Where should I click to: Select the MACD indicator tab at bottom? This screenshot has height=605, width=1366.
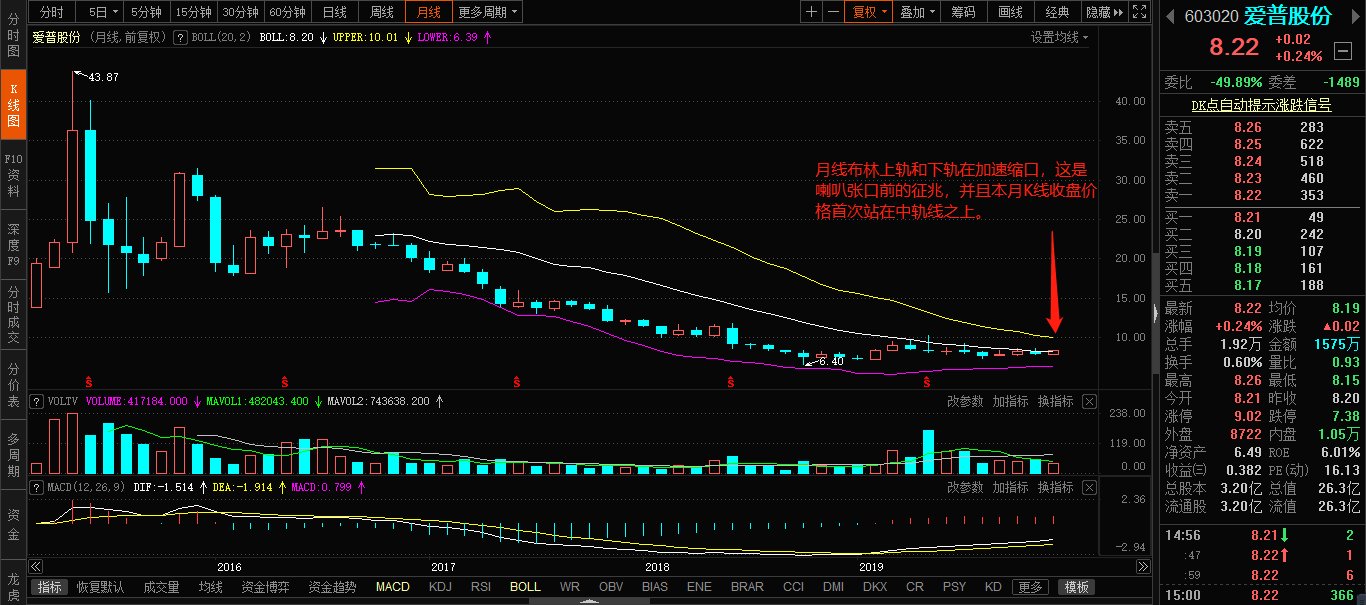click(x=392, y=587)
